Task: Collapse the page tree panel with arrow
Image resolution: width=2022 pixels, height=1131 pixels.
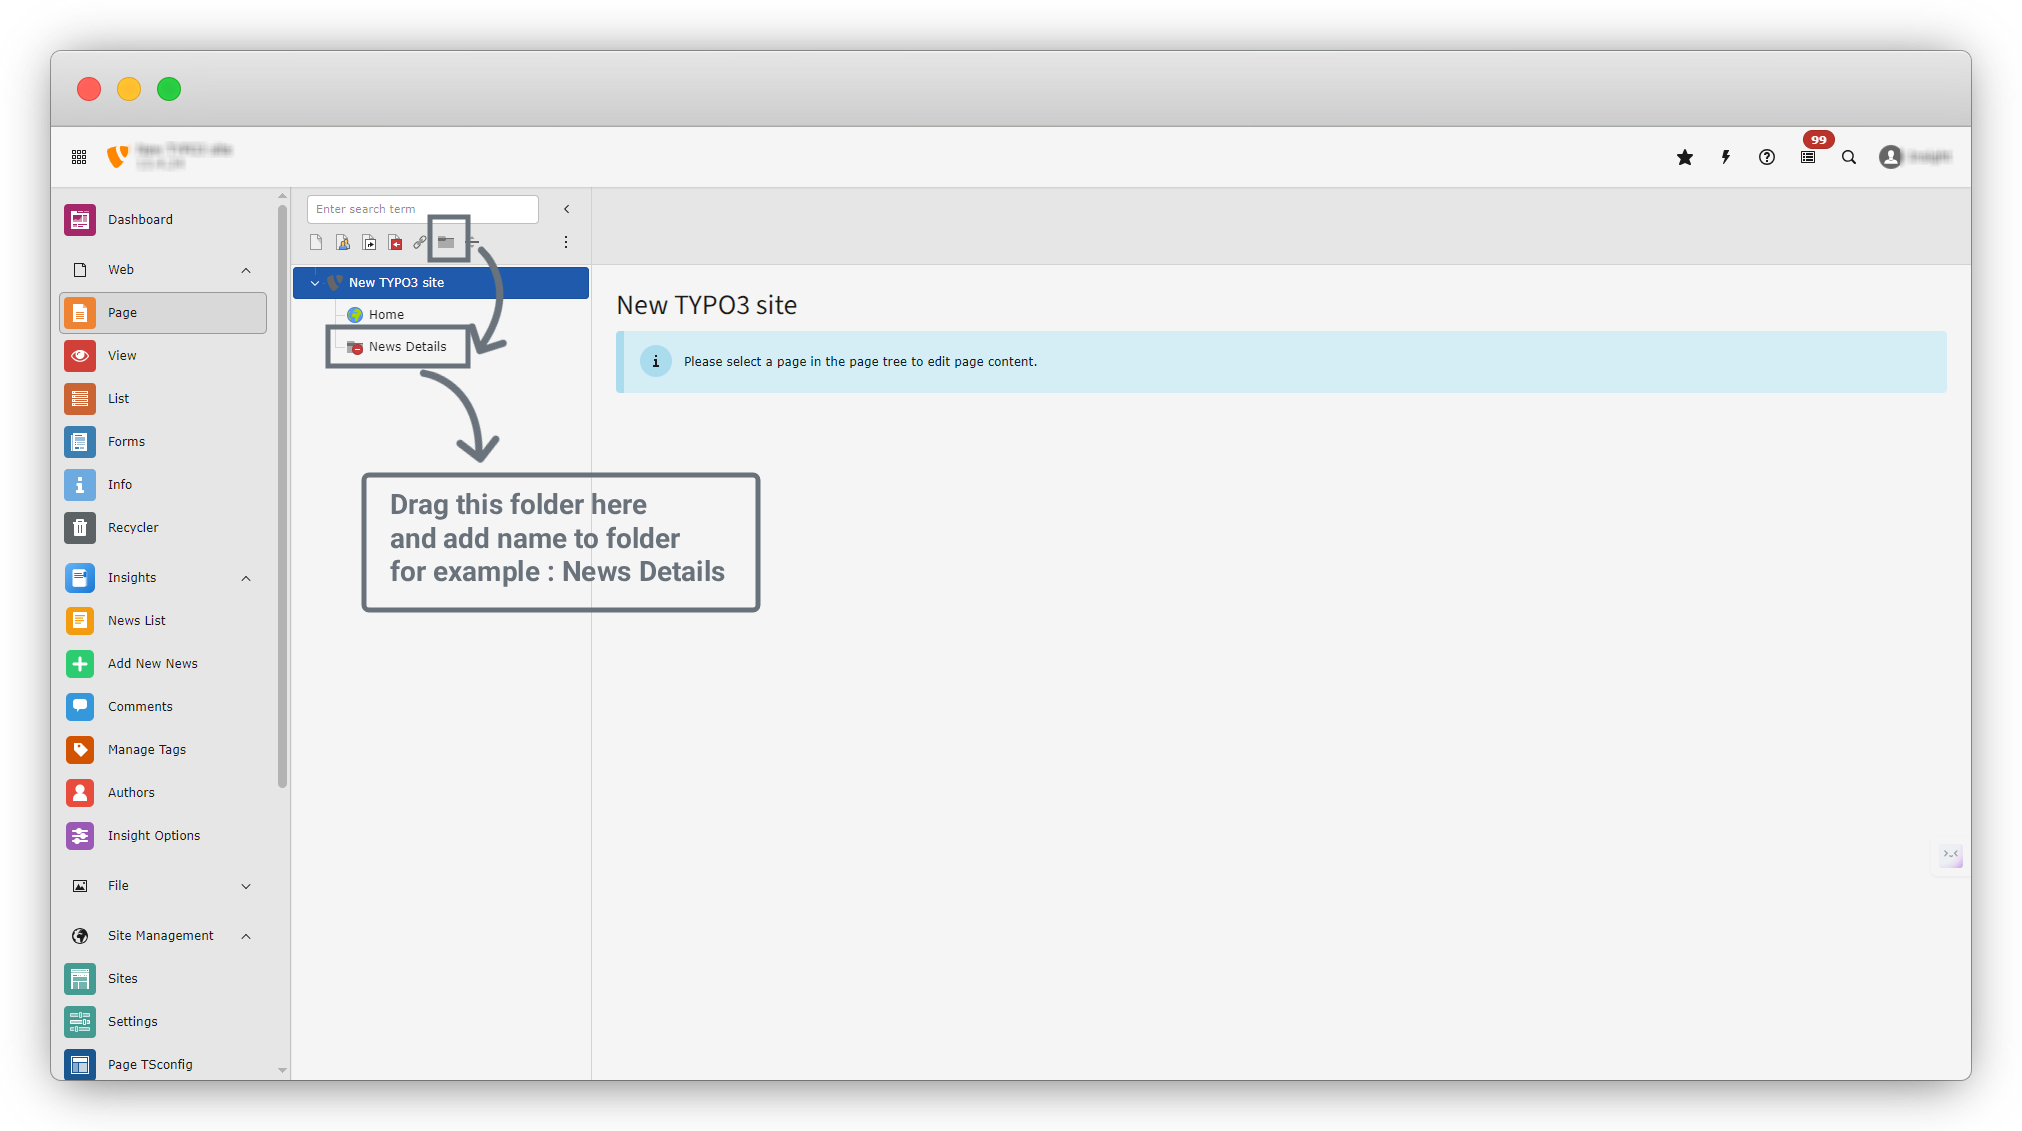Action: 567,209
